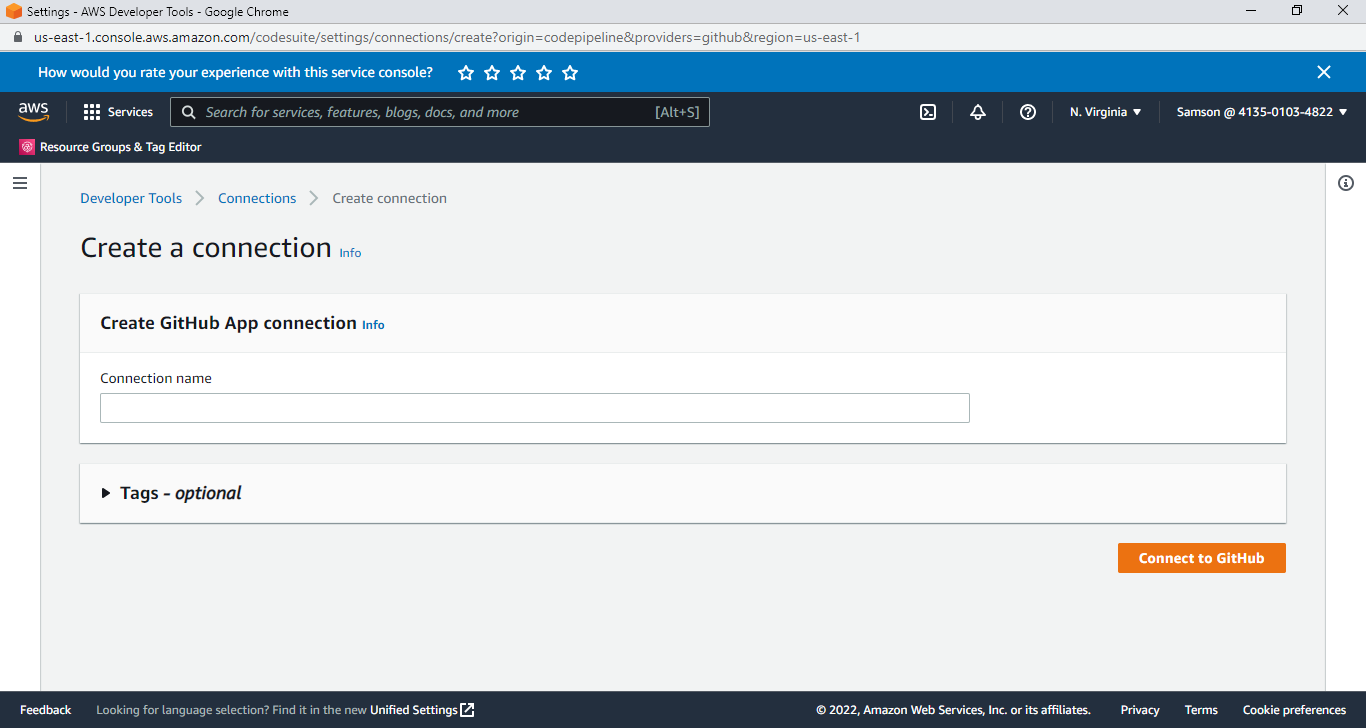Open Unified Settings link in footer
This screenshot has width=1366, height=728.
(421, 710)
